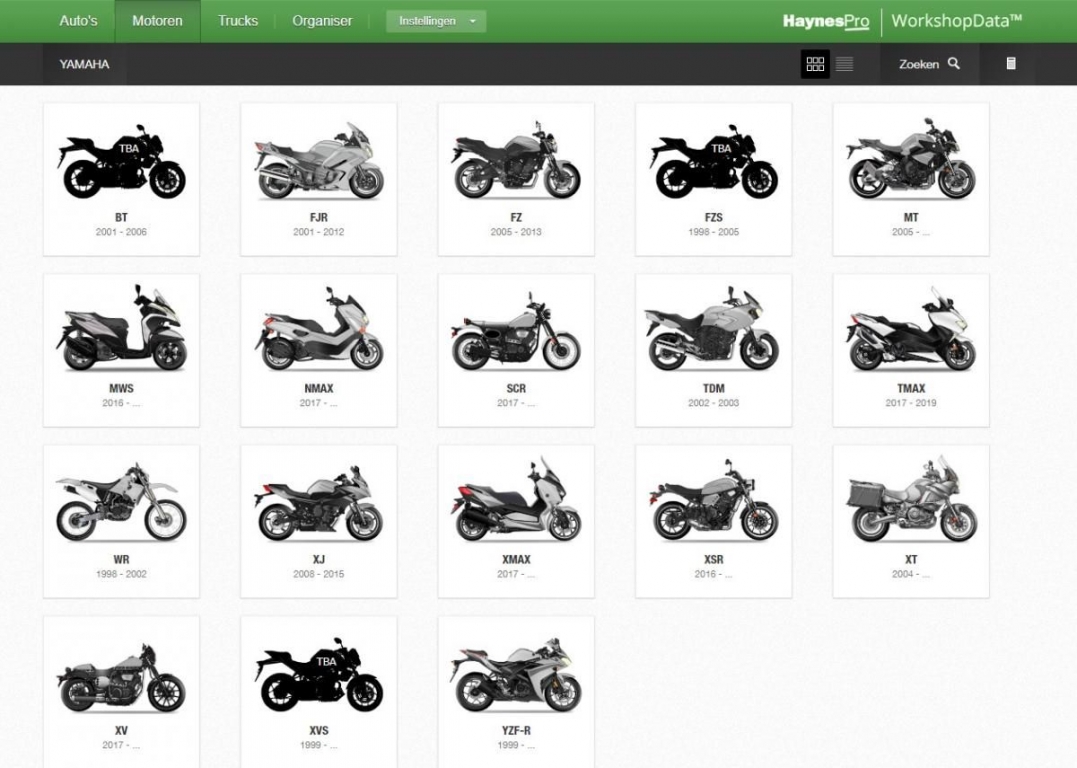Viewport: 1077px width, 768px height.
Task: Click the Instellingen dropdown arrow
Action: point(473,21)
